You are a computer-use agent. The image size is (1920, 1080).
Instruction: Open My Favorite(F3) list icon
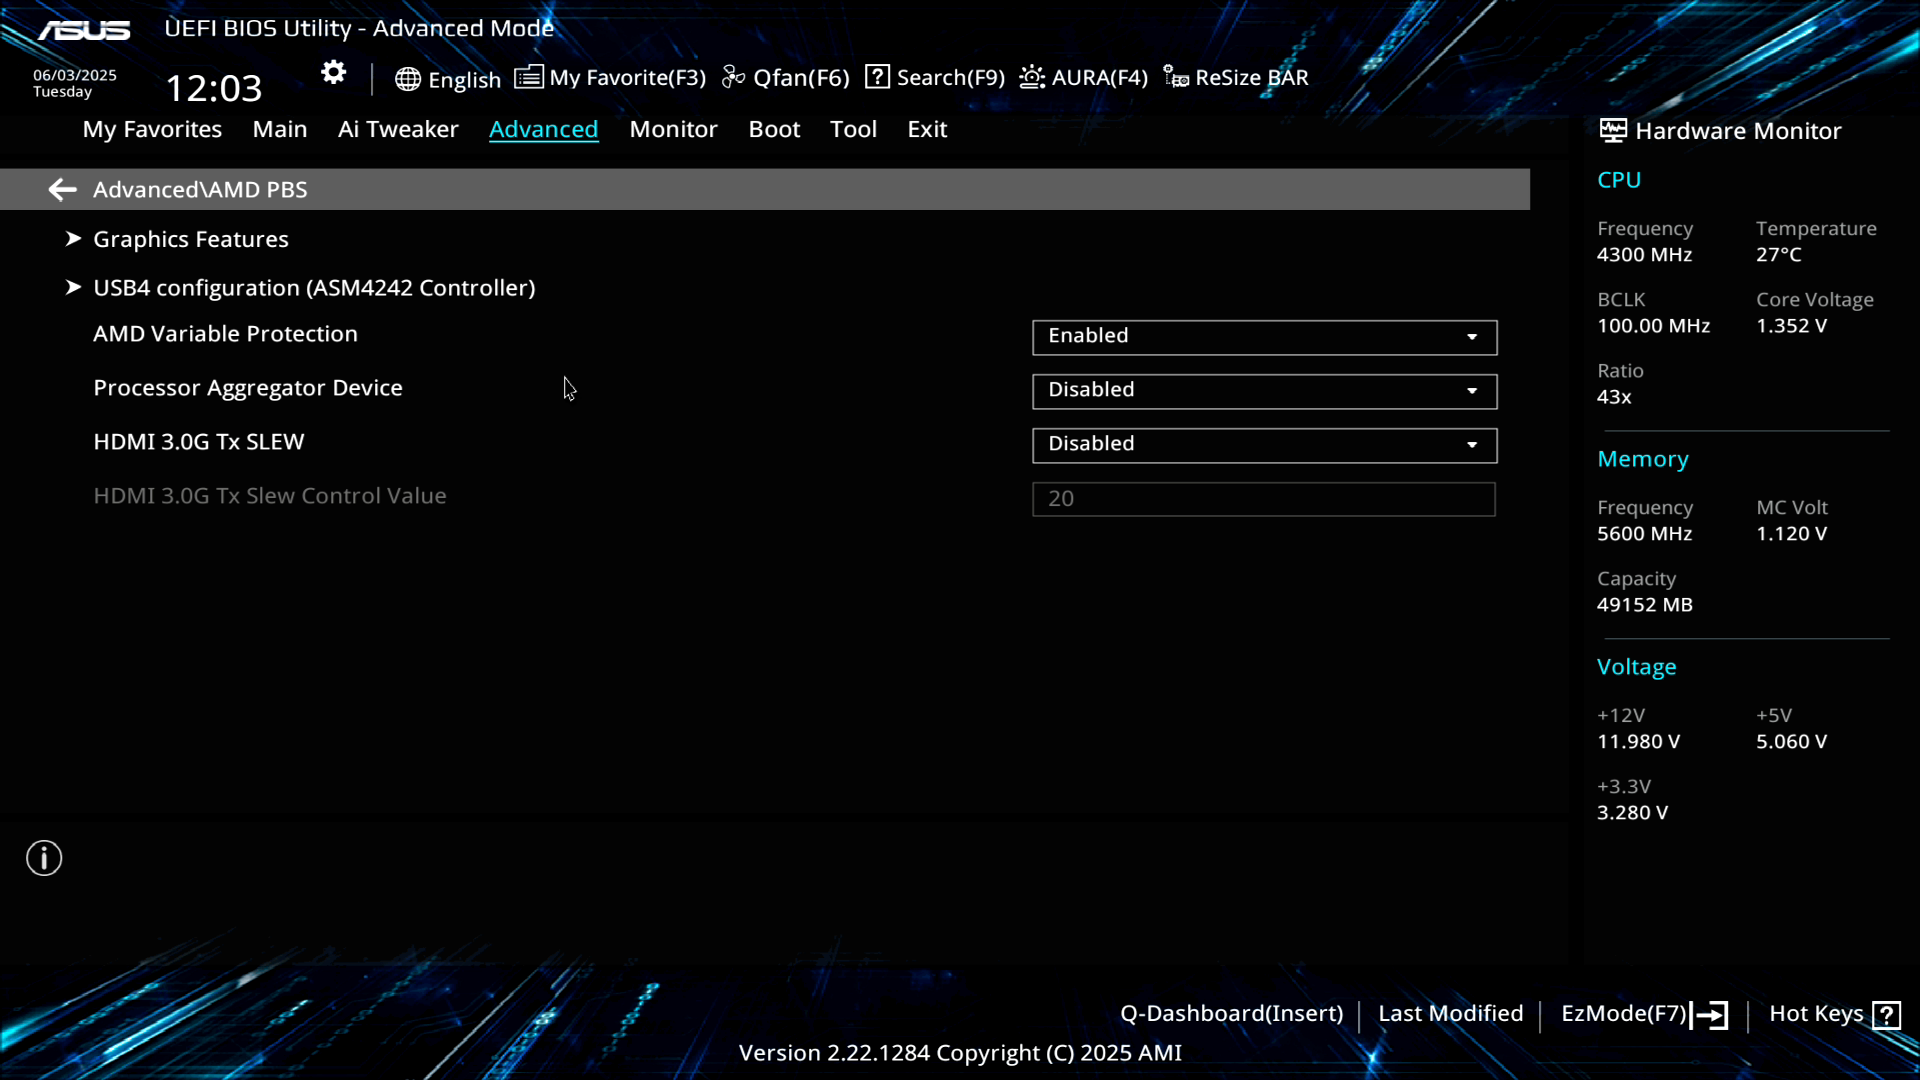(x=529, y=77)
